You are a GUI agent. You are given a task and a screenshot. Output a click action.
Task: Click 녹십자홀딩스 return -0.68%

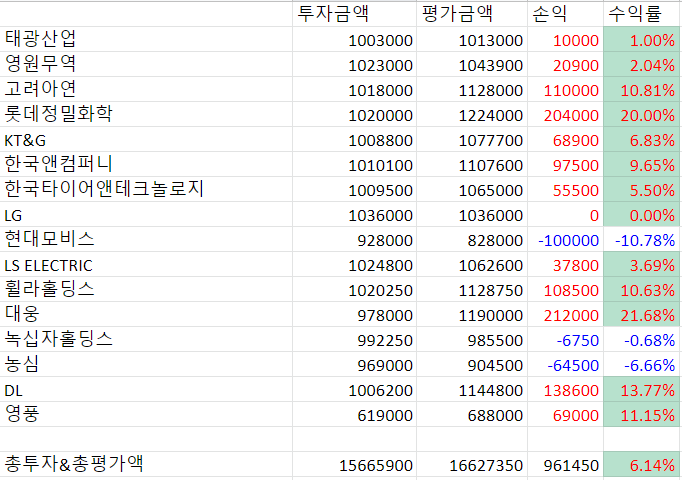[x=642, y=339]
